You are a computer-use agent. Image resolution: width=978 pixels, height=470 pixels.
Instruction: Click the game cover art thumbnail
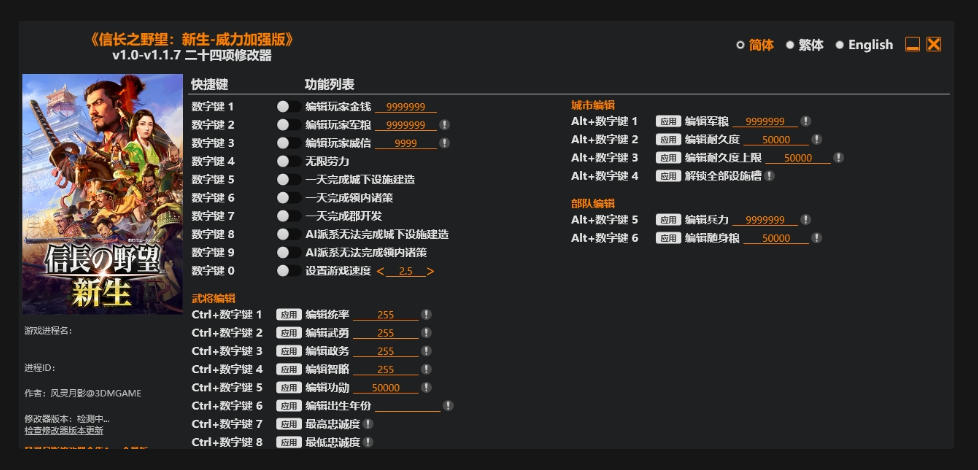click(x=102, y=194)
